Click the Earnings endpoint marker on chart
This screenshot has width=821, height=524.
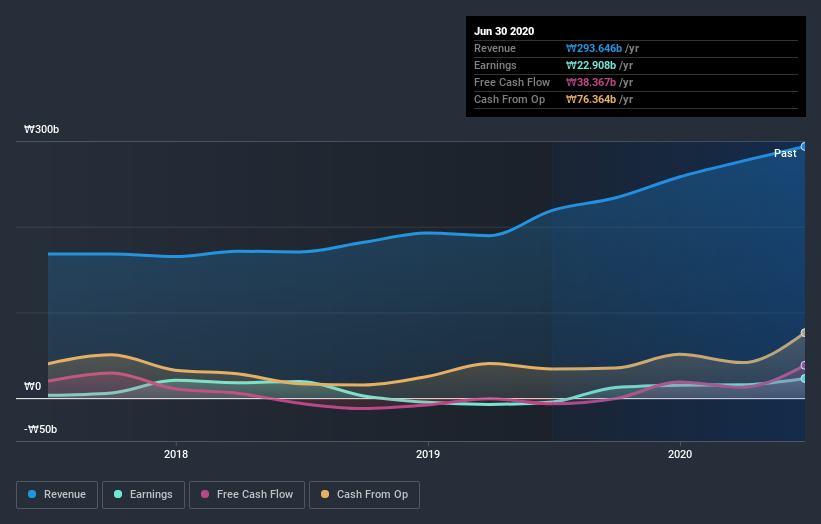tap(804, 378)
